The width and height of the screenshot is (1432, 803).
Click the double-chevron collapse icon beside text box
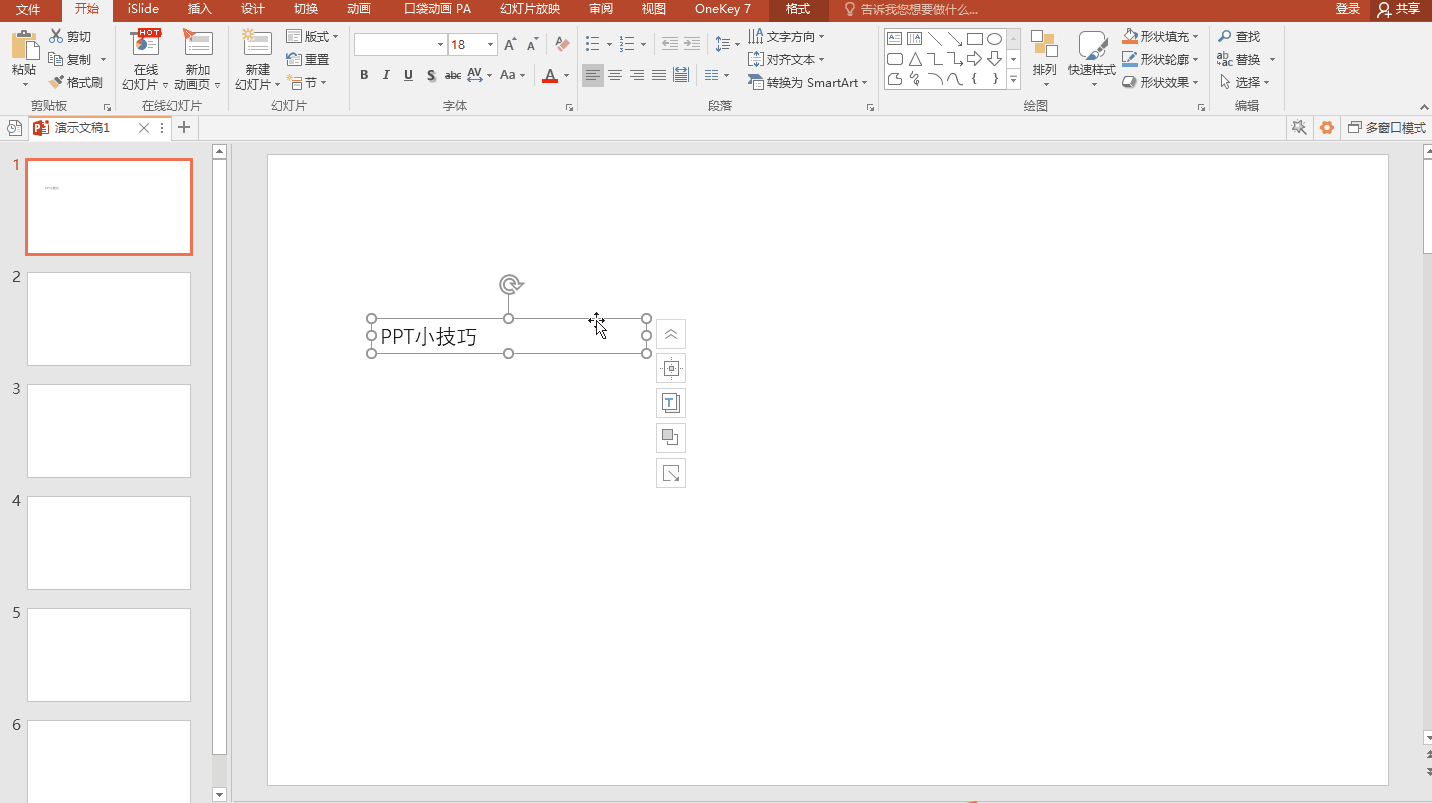point(671,334)
